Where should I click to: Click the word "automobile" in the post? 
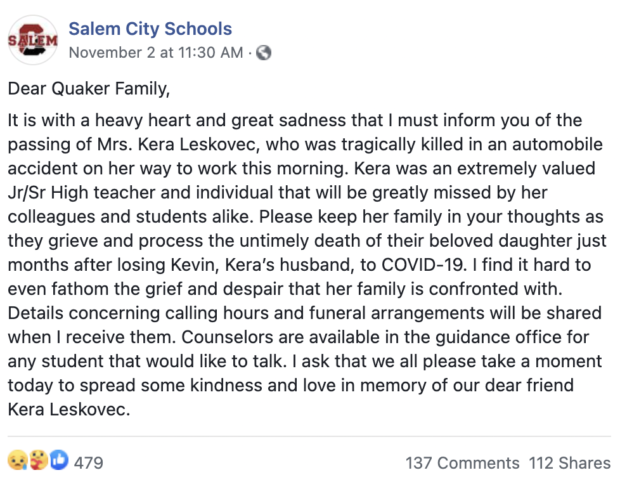(558, 144)
